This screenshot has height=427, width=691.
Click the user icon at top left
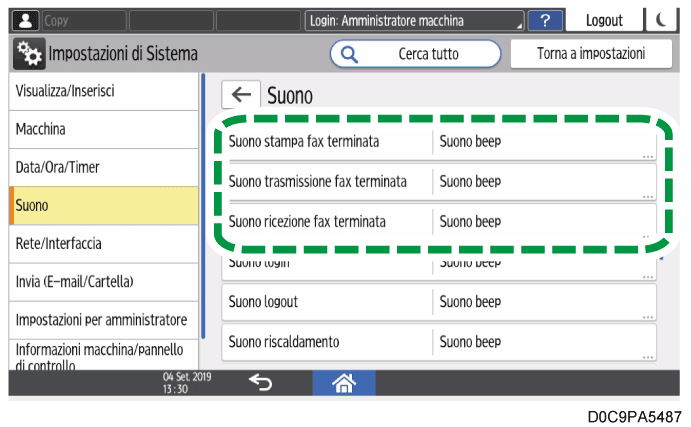click(x=24, y=20)
